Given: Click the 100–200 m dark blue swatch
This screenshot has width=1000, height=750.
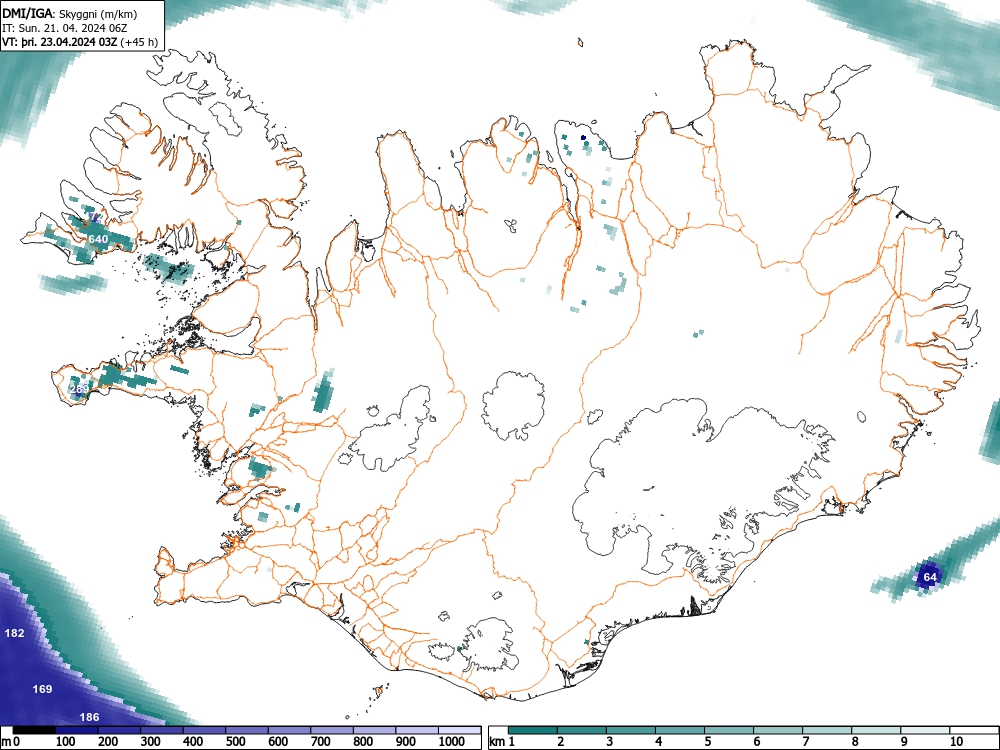Looking at the screenshot, I should [77, 730].
